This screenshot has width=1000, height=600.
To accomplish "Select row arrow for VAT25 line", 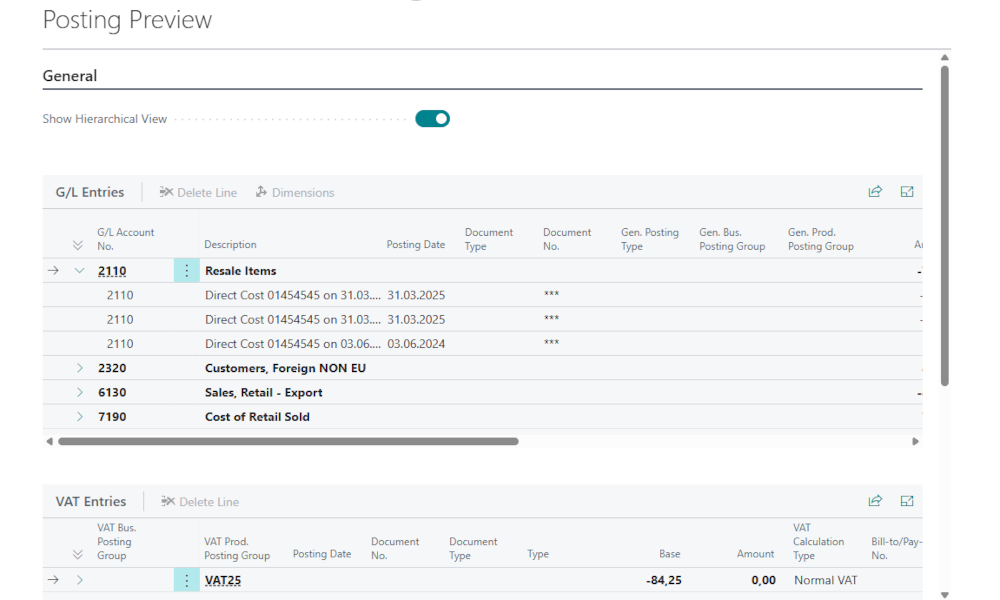I will [53, 580].
